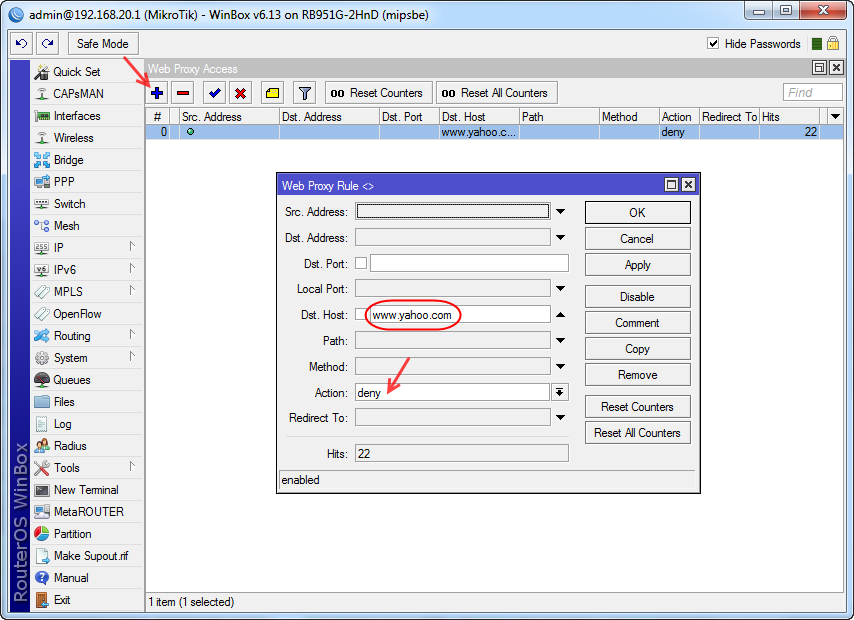Image resolution: width=854 pixels, height=620 pixels.
Task: Open Partition in the sidebar
Action: click(72, 534)
